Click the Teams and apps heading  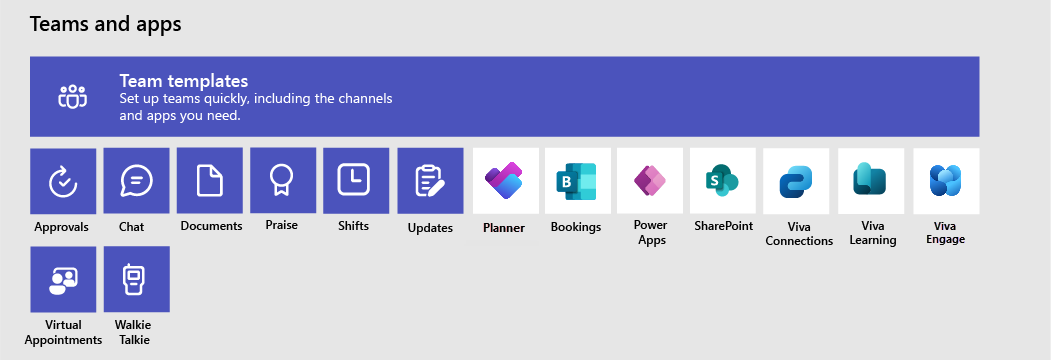[105, 24]
